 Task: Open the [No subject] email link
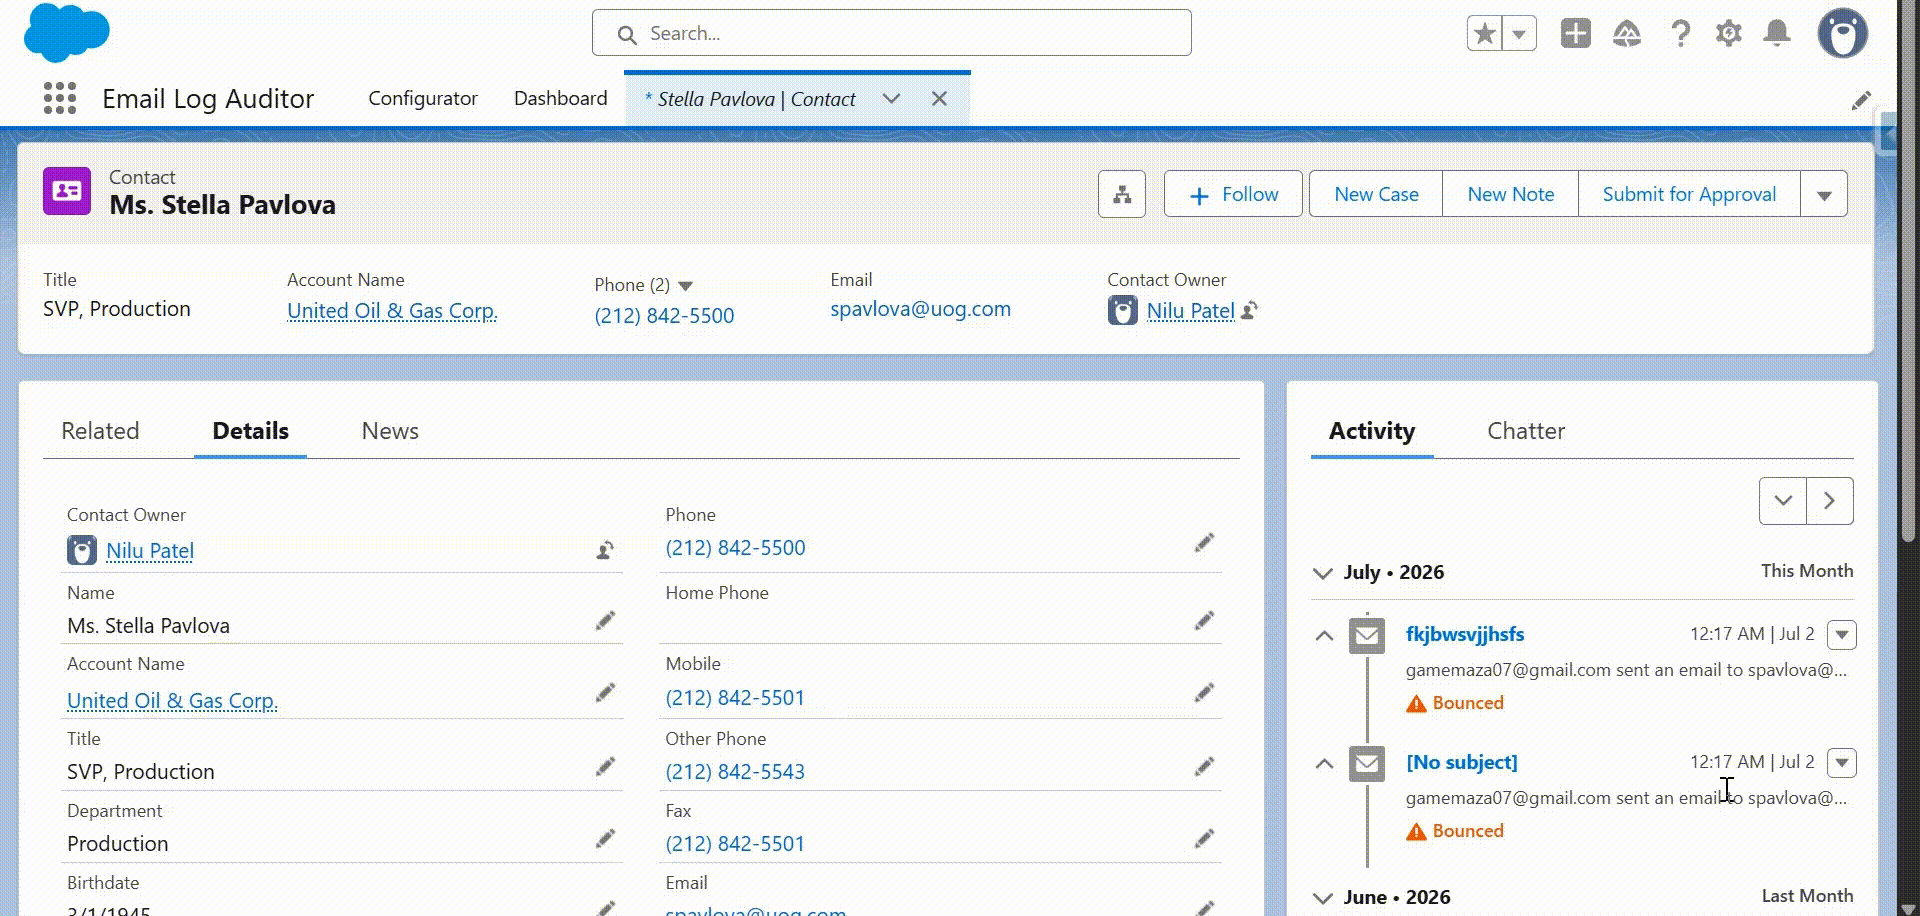(x=1461, y=762)
